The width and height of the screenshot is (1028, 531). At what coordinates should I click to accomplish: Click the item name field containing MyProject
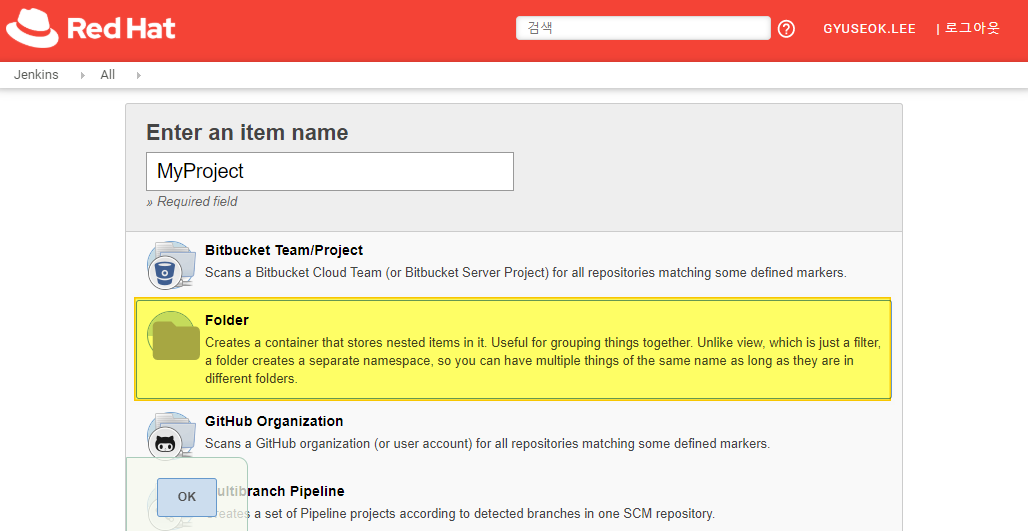pos(329,171)
